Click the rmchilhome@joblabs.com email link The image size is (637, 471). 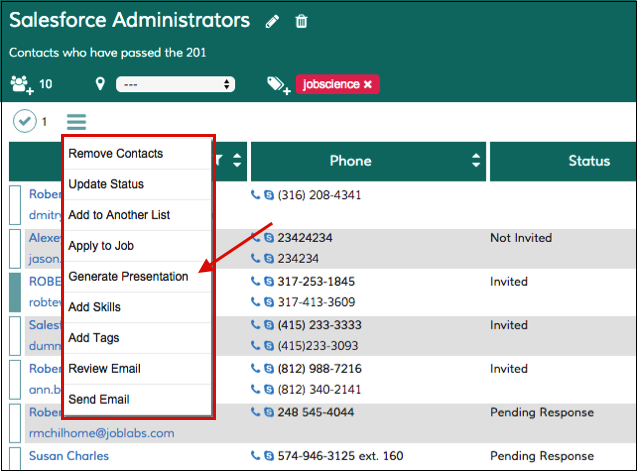click(102, 433)
